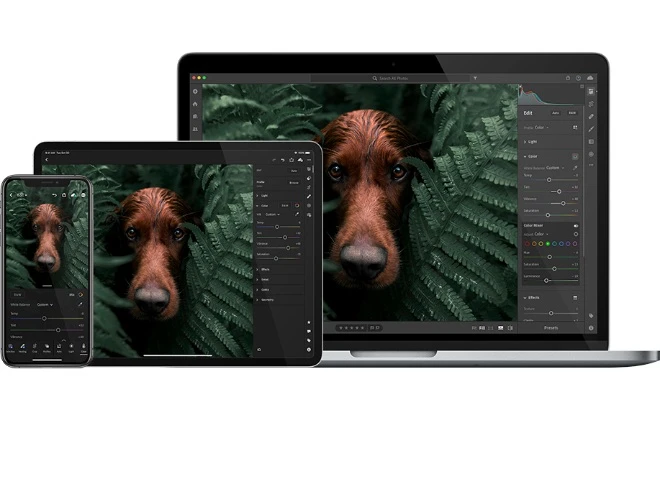660x495 pixels.
Task: Tap the Browse profile button on the tablet
Action: [x=294, y=183]
